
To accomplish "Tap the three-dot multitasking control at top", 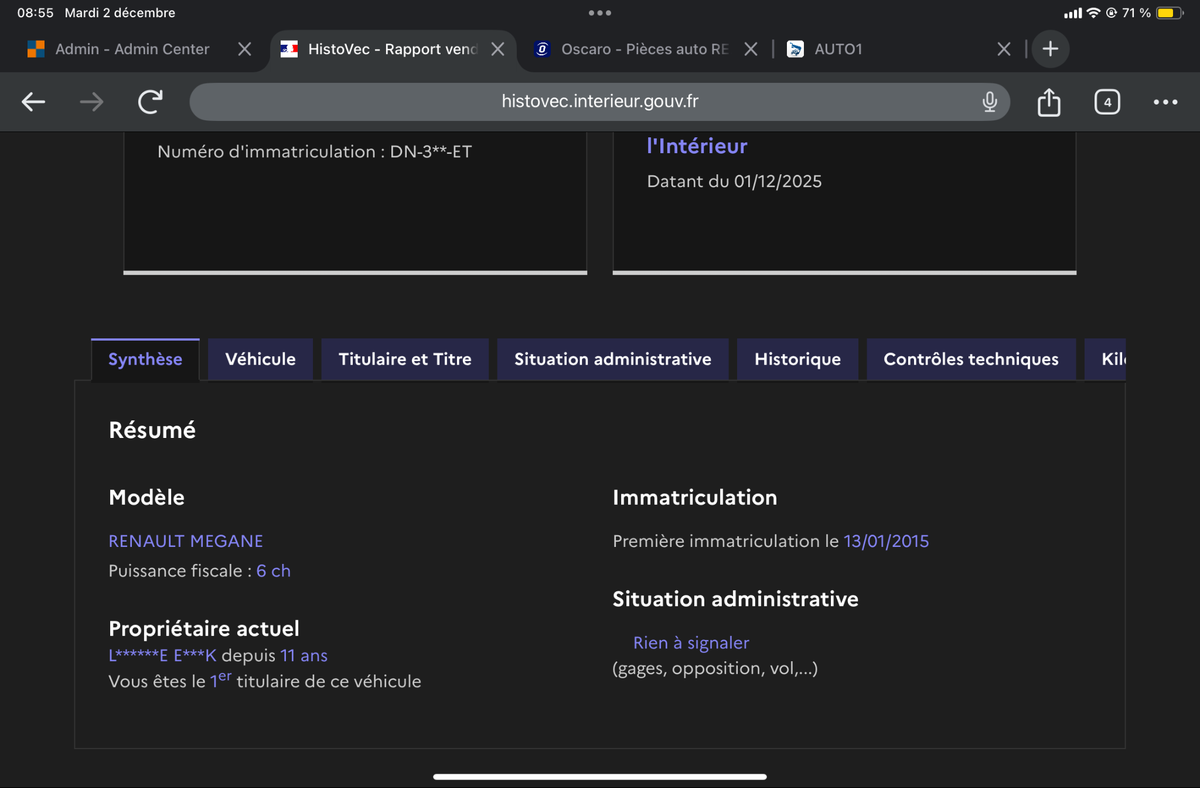I will pos(600,13).
